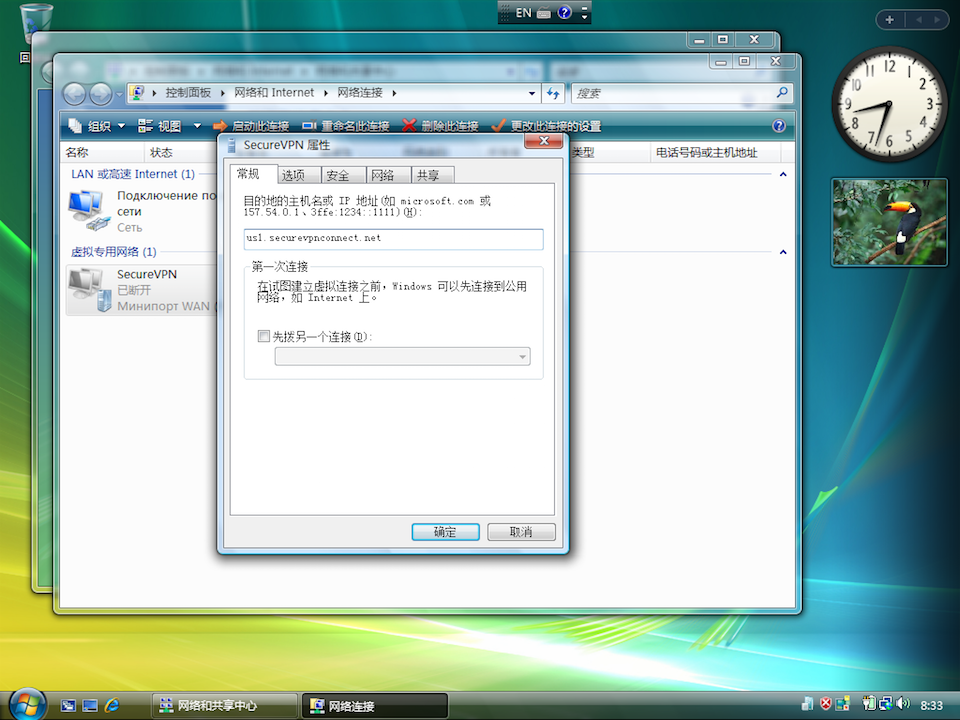The height and width of the screenshot is (720, 960).
Task: Click the toucan slideshow gadget picture
Action: [889, 222]
